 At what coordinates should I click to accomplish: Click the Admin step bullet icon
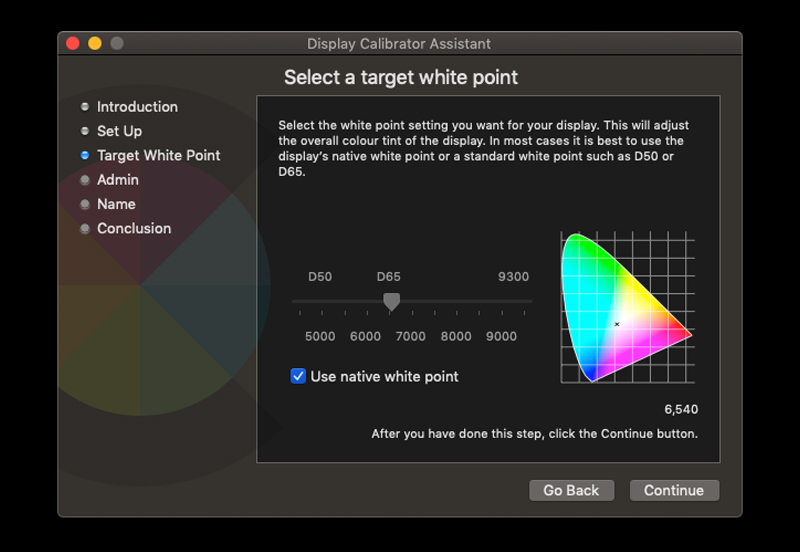[85, 180]
